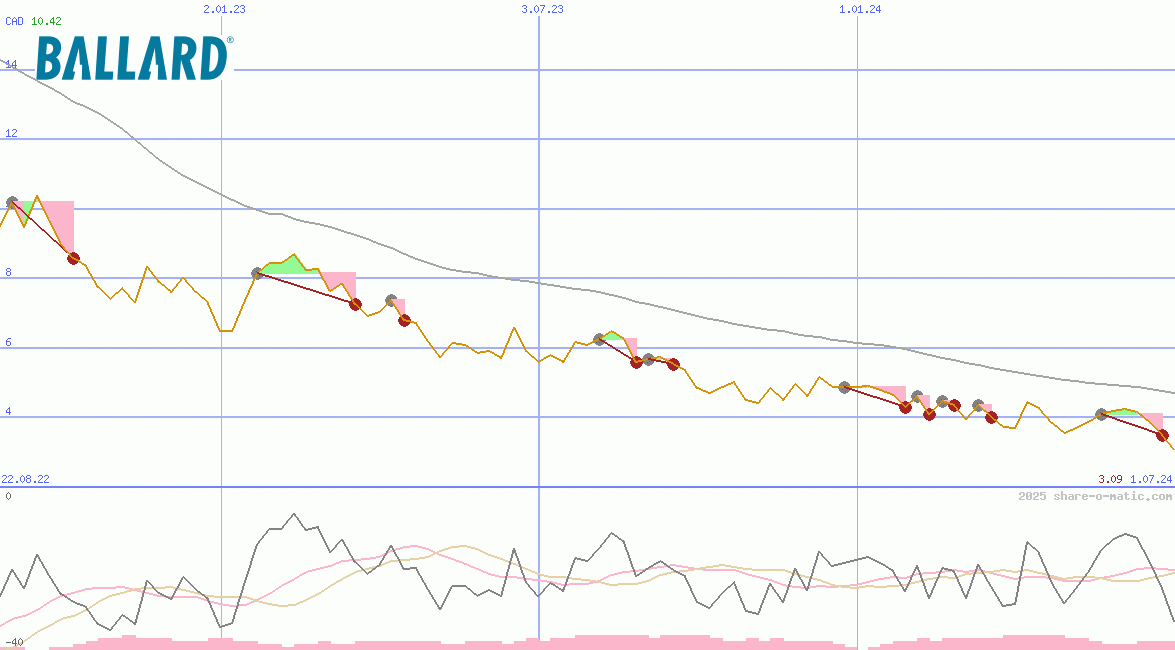Click the last gray entry marker on the price 4 line
Image resolution: width=1175 pixels, height=650 pixels.
coord(1101,414)
